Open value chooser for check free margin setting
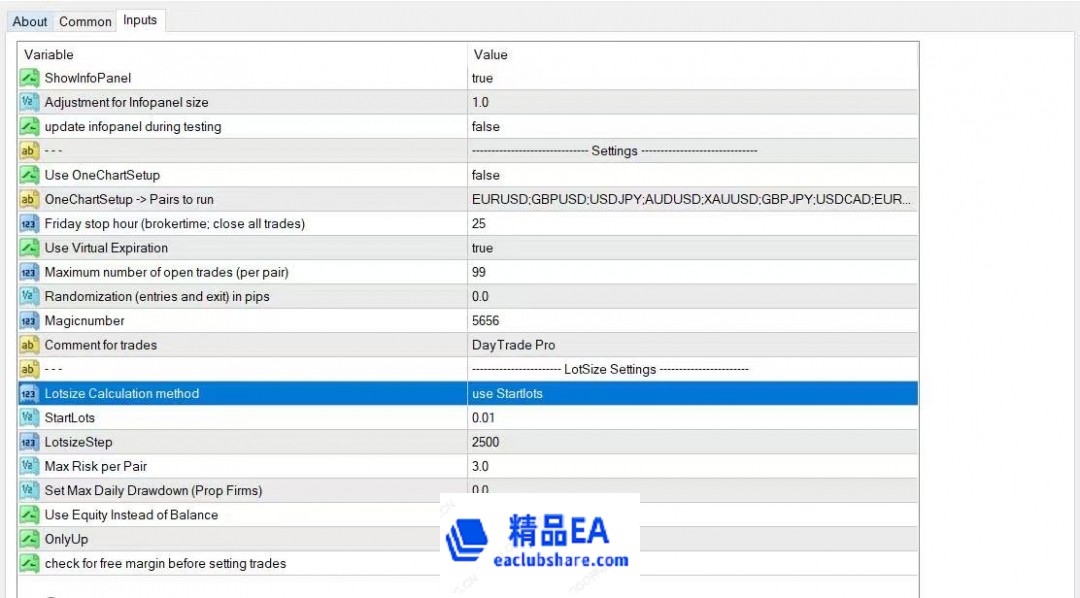 [x=700, y=563]
